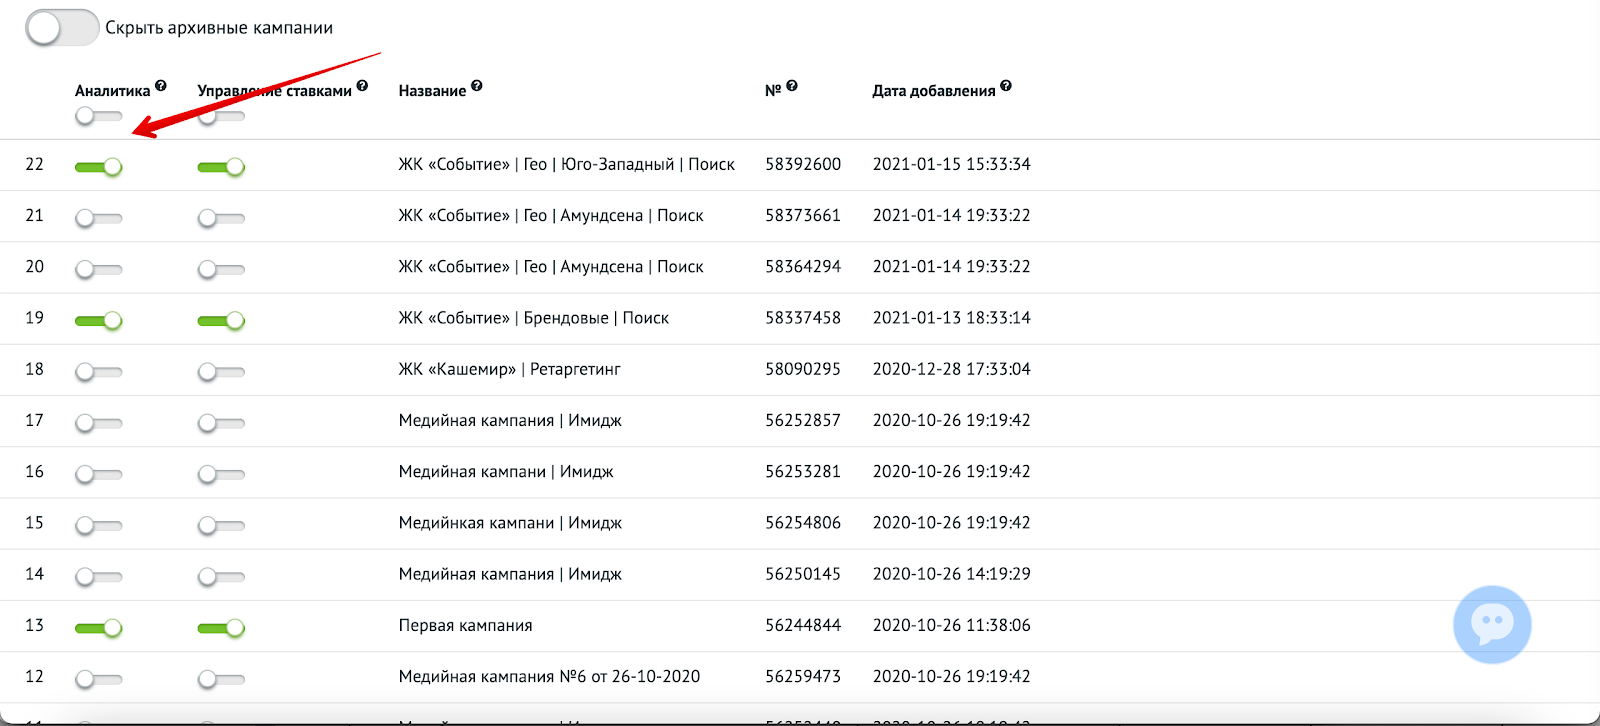Enable Управление ставками for campaign 56252857
The width and height of the screenshot is (1600, 726).
tap(221, 422)
